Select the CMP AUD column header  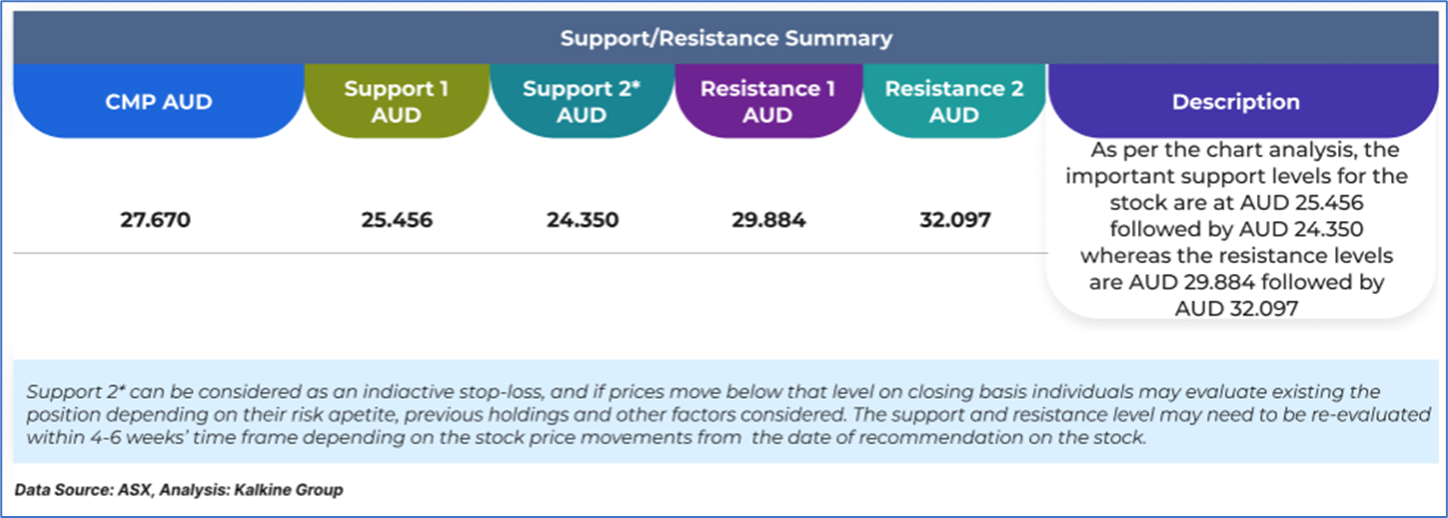(158, 101)
